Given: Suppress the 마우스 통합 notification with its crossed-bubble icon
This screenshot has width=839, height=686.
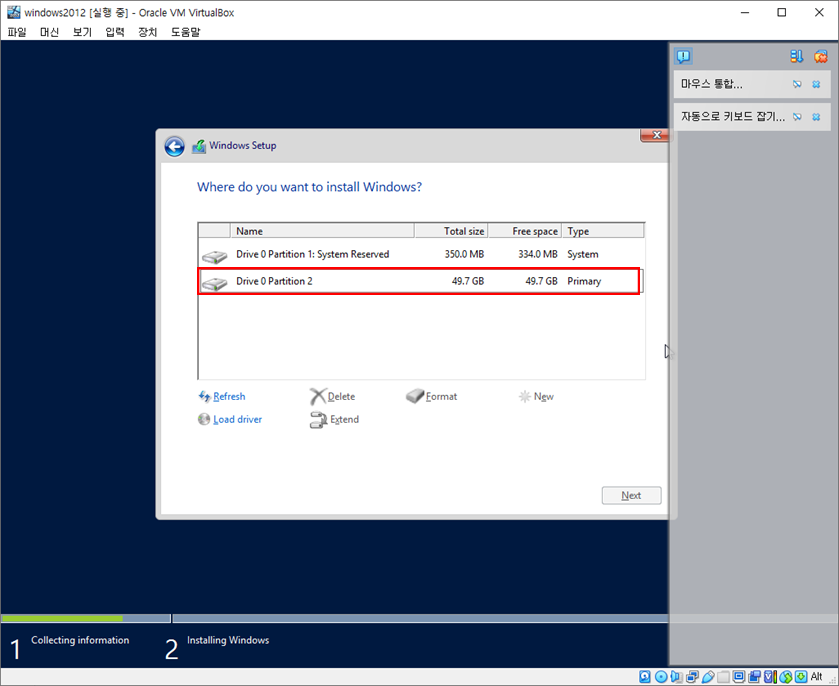Looking at the screenshot, I should coord(797,84).
